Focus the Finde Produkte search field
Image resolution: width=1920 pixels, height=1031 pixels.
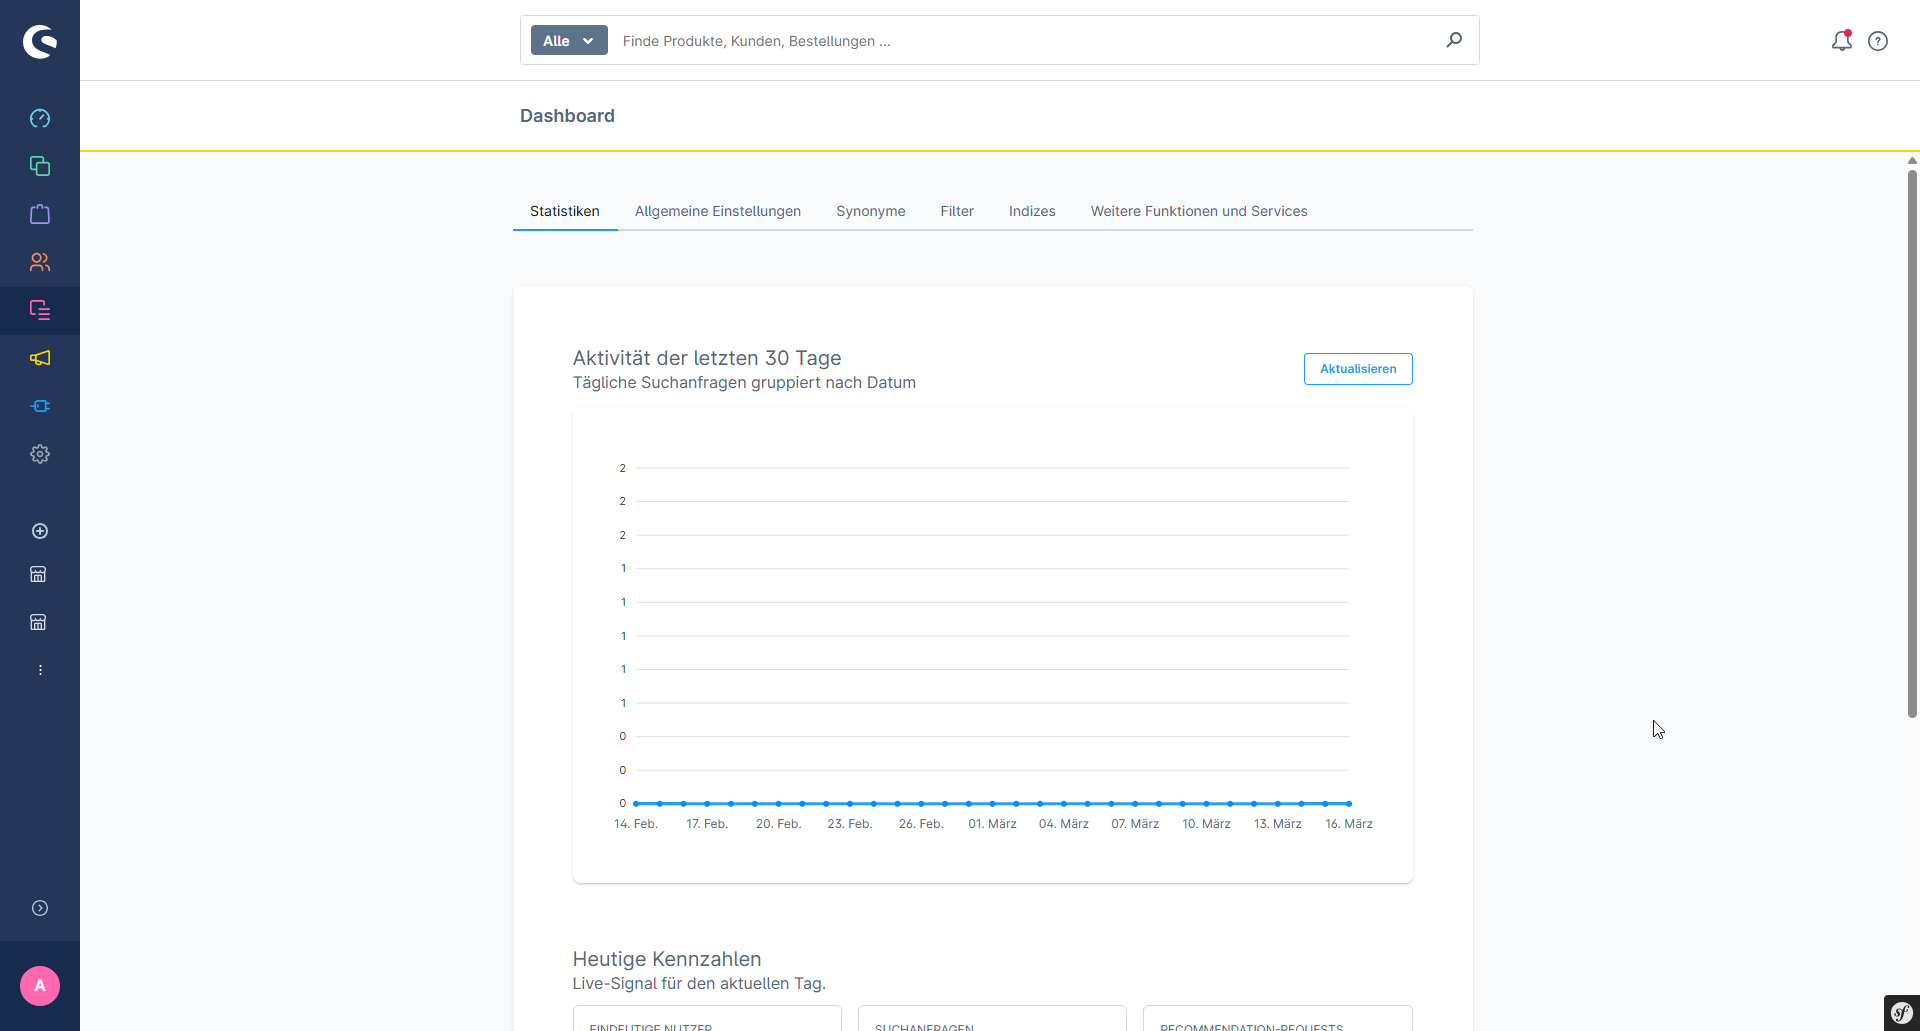(1020, 41)
